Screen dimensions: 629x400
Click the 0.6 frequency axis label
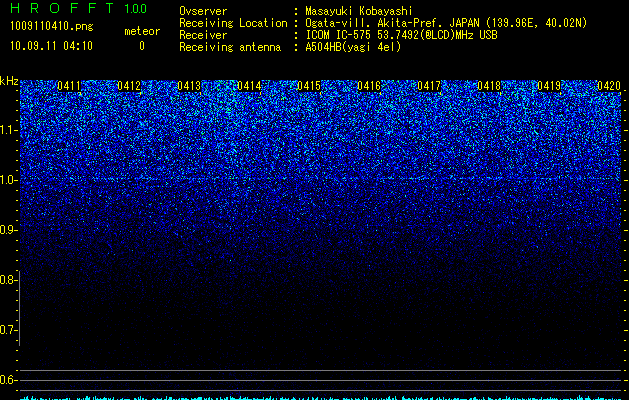point(8,380)
